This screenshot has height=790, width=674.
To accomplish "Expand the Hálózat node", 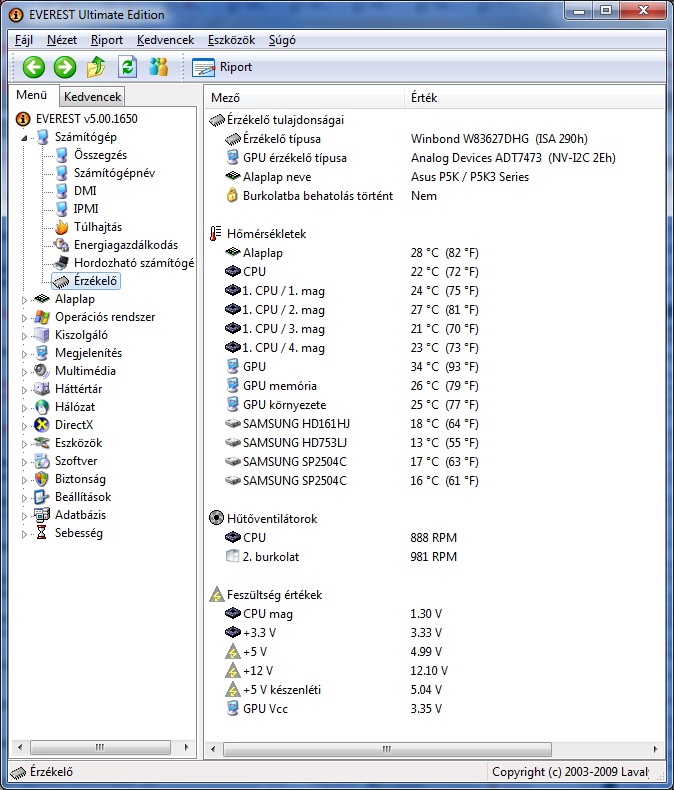I will click(24, 408).
